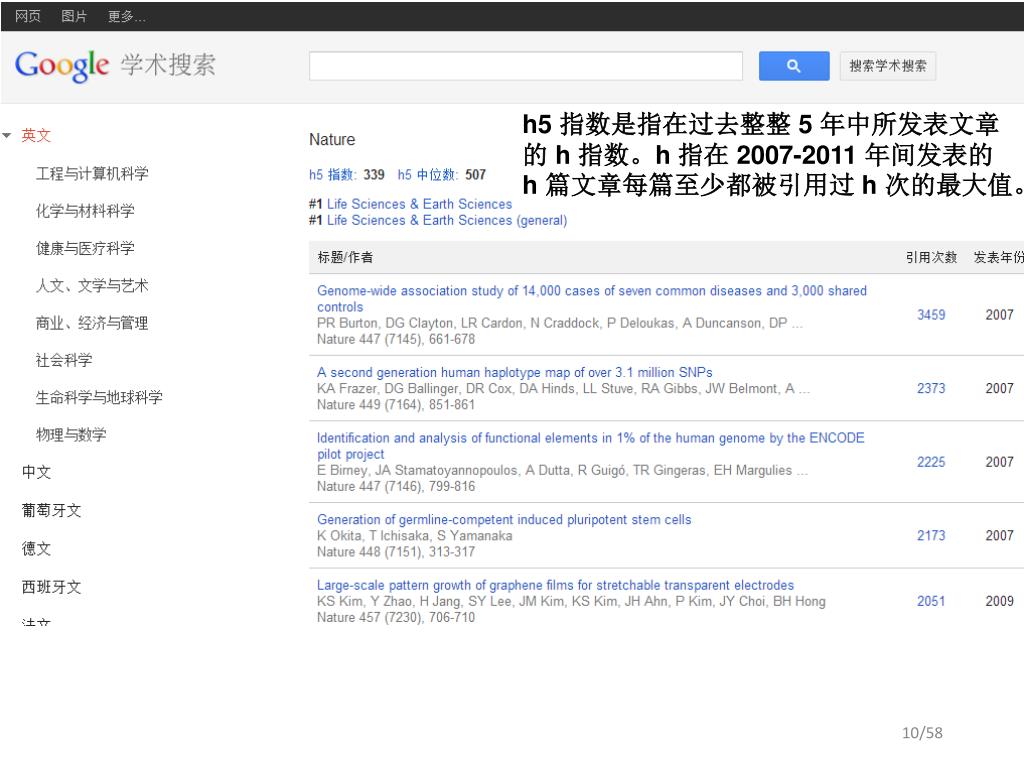Collapse the 英文 category arrow
This screenshot has width=1024, height=768.
7,136
